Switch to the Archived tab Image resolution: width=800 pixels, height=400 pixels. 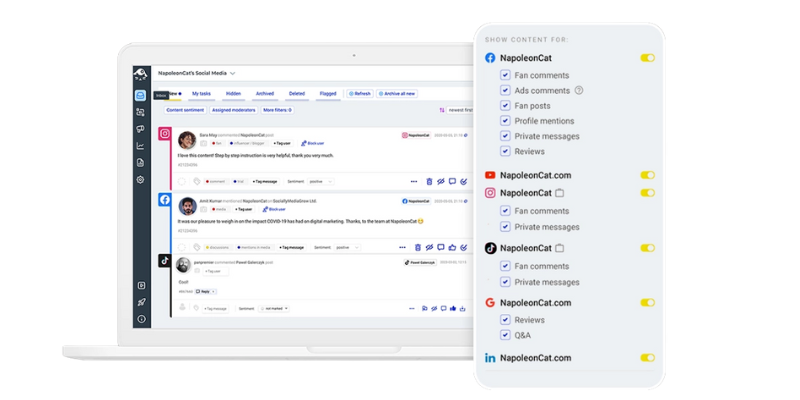tap(264, 93)
